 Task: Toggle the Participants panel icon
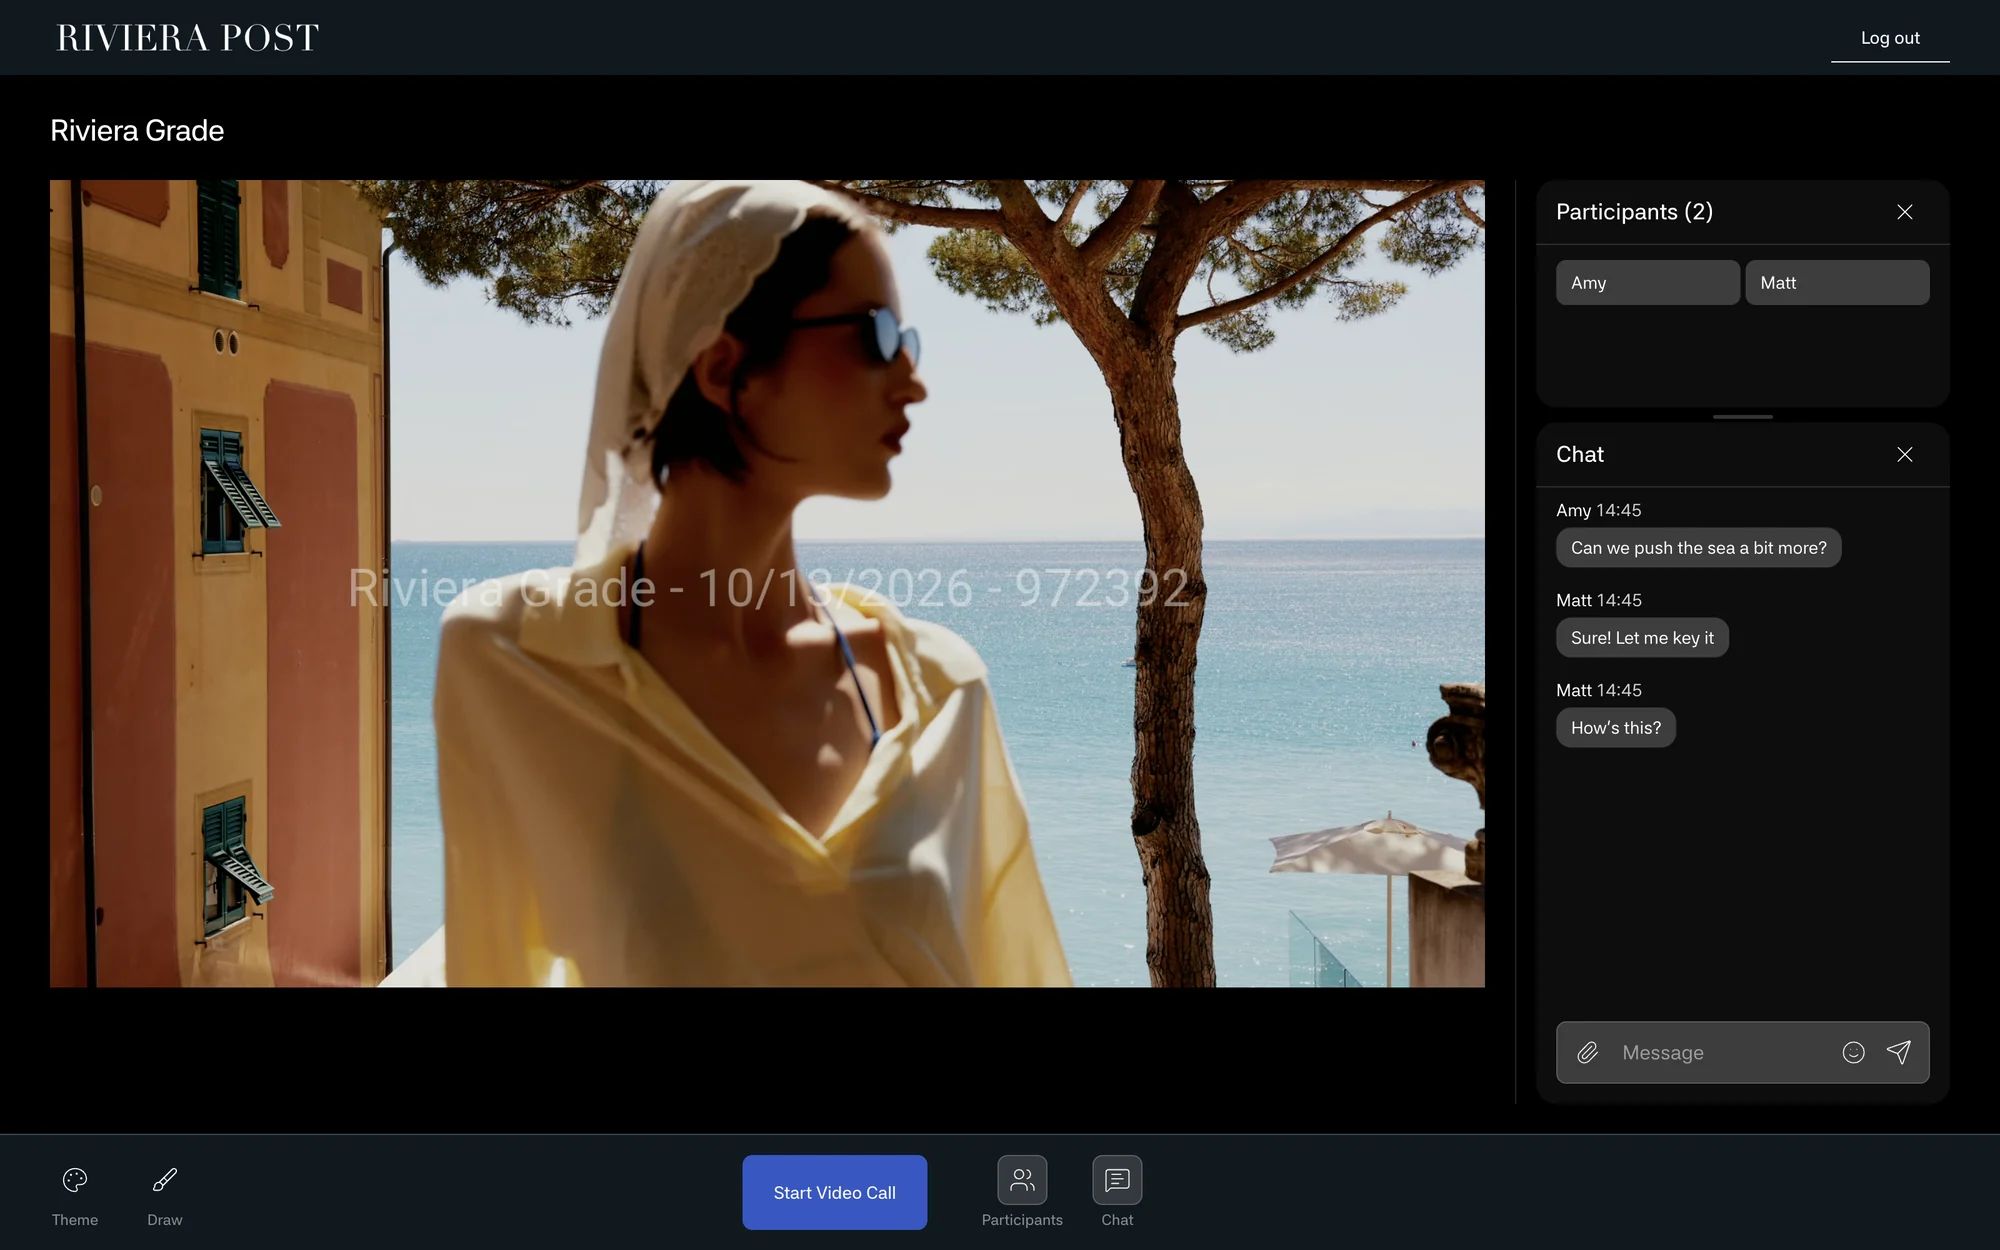(1022, 1181)
